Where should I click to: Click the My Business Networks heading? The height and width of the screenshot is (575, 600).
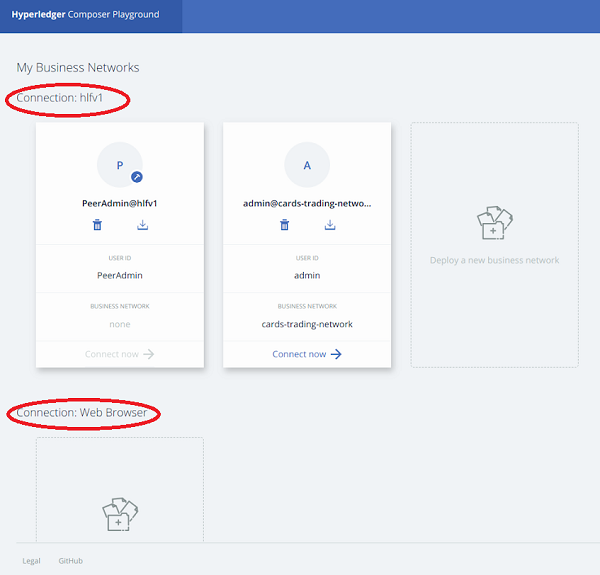click(x=78, y=67)
